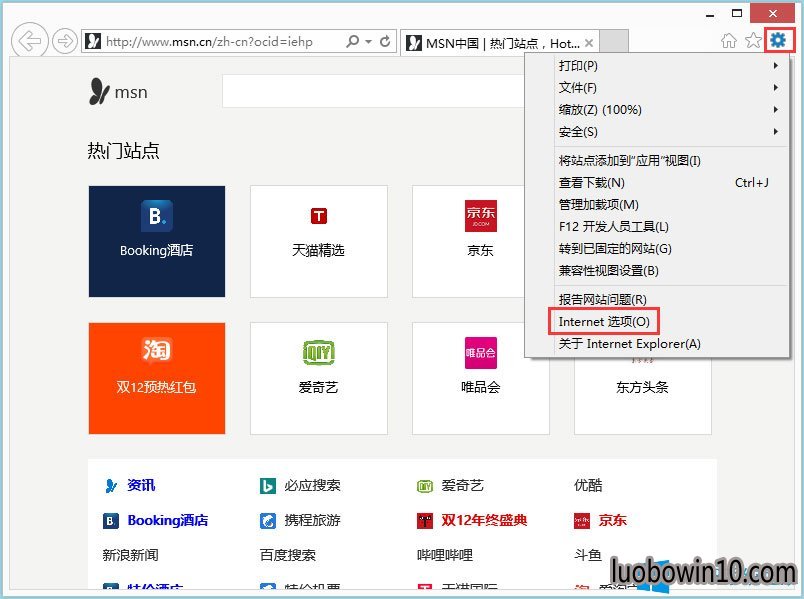Screen dimensions: 804x599
Task: Click the 百度搜索 link
Action: coord(288,555)
